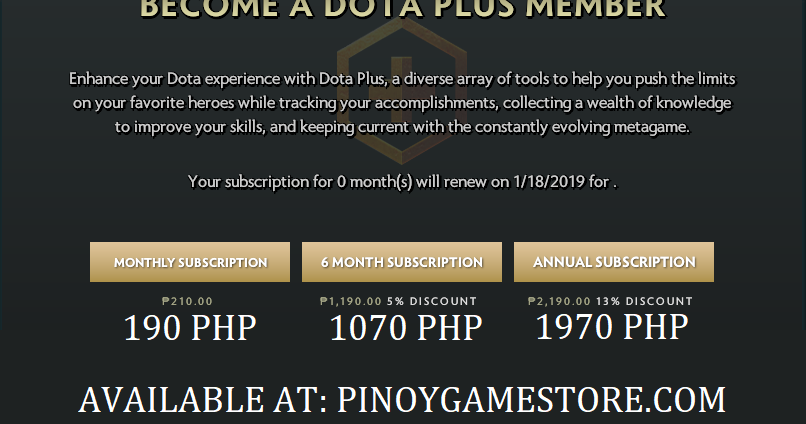The width and height of the screenshot is (806, 424).
Task: Click the 'on your favorite heroes' description line
Action: pyautogui.click(x=402, y=103)
